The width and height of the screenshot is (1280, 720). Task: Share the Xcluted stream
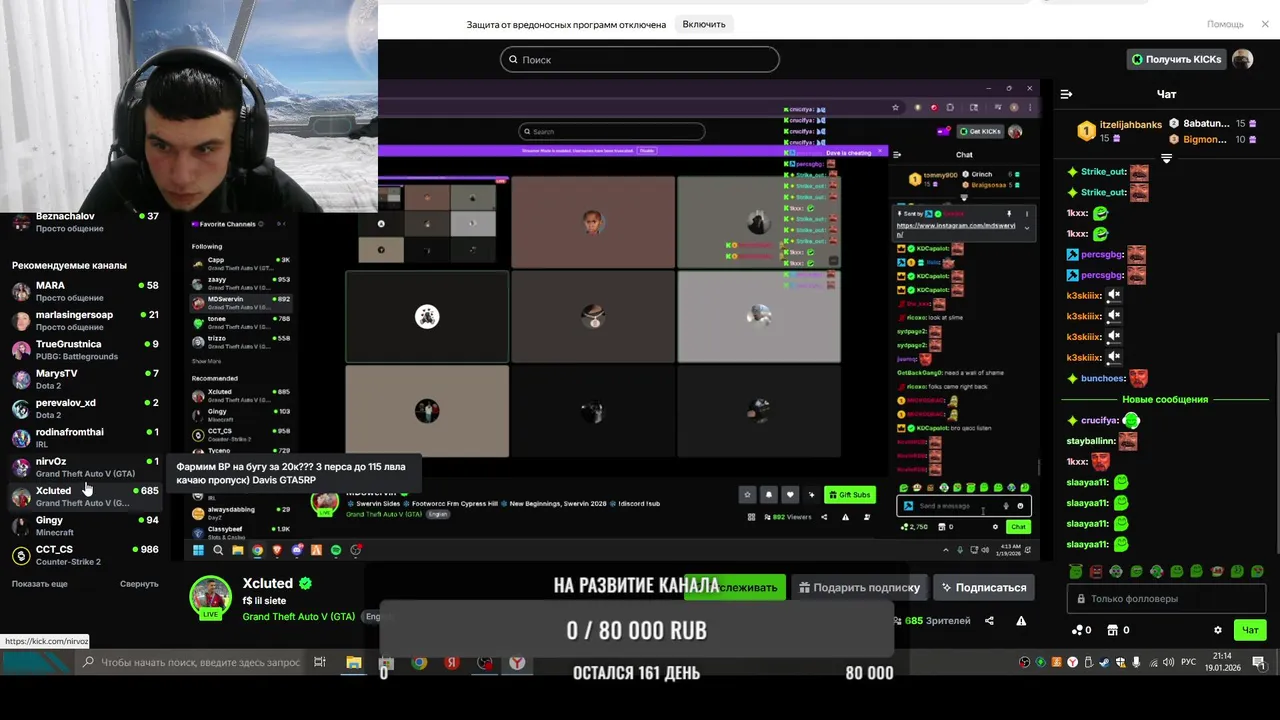click(989, 621)
